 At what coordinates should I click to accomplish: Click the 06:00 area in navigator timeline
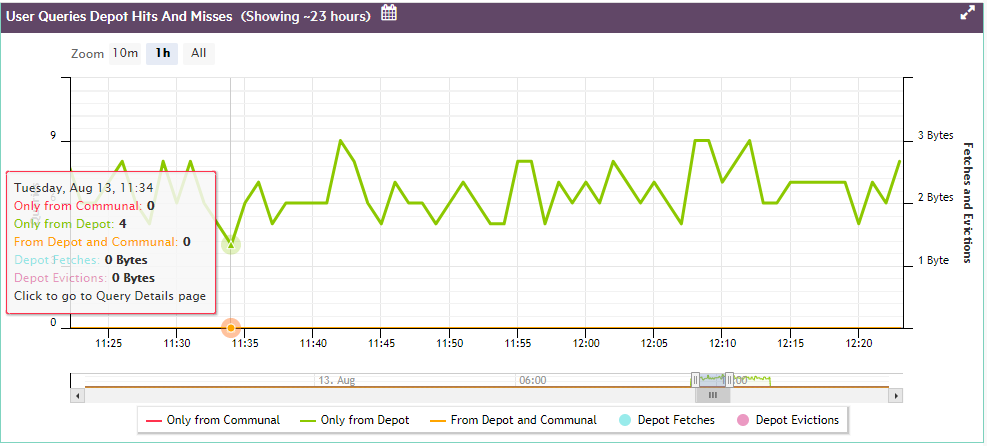(x=532, y=380)
